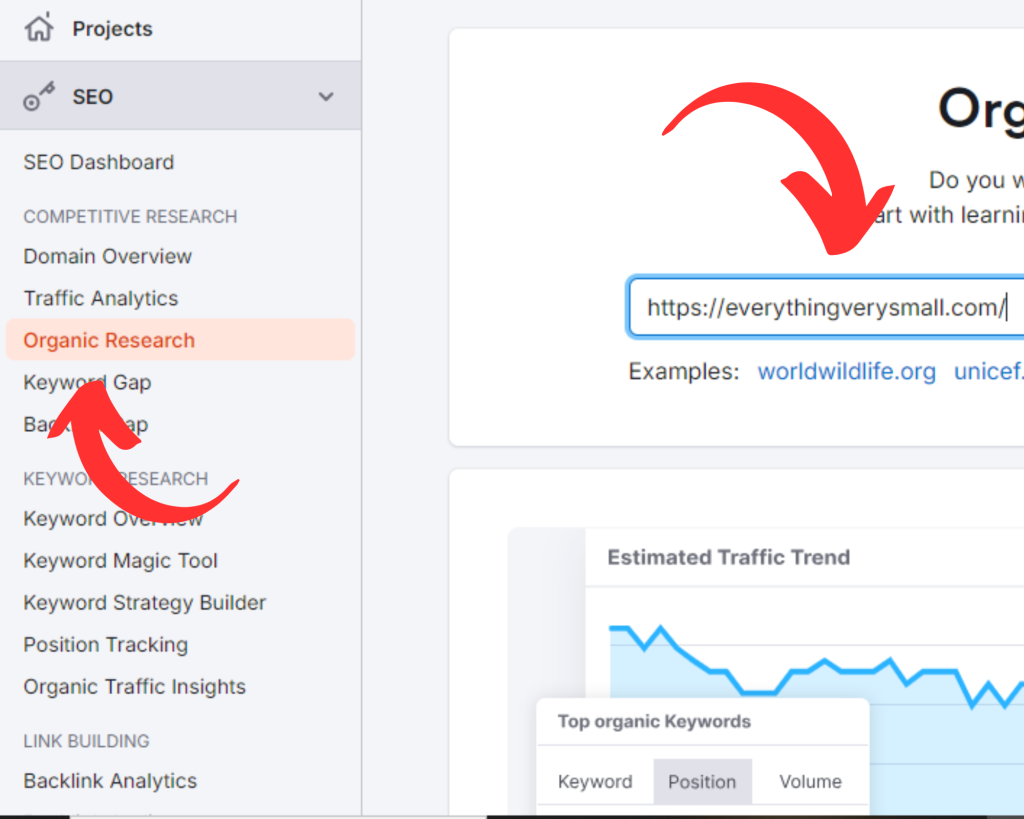
Task: Select the Keyword column header
Action: click(x=595, y=782)
